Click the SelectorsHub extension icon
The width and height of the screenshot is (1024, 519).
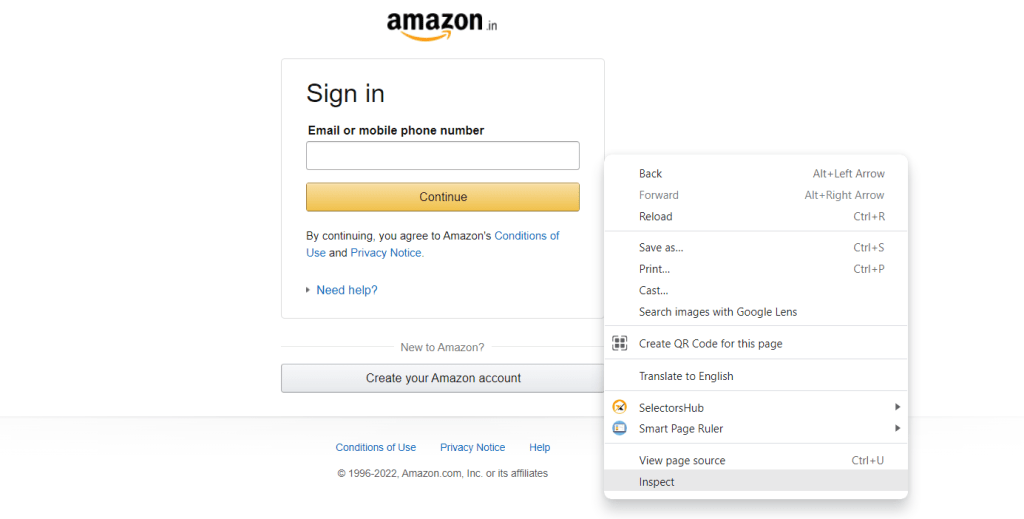tap(620, 407)
